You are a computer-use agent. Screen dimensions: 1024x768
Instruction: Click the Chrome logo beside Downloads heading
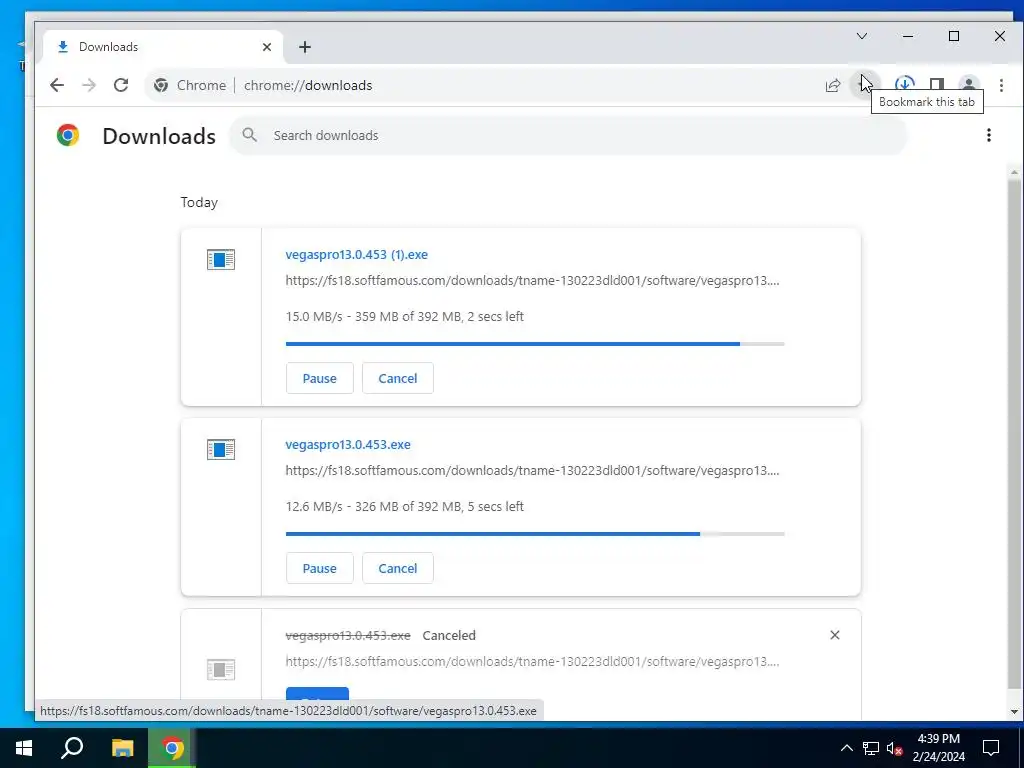(68, 135)
